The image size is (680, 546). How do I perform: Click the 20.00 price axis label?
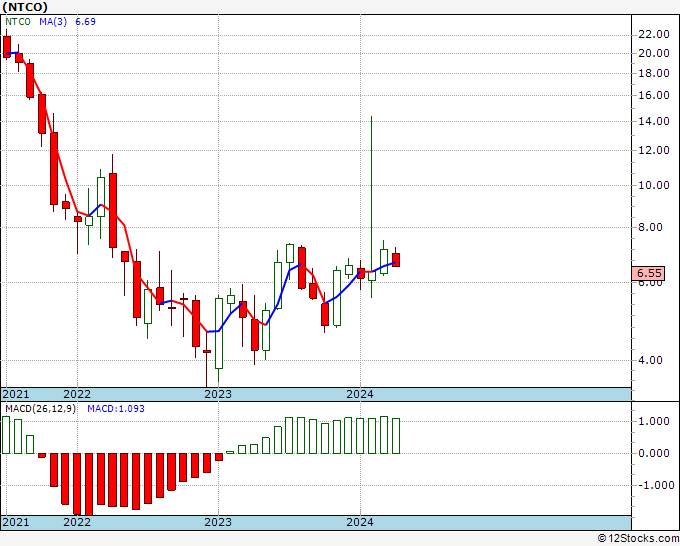(x=654, y=53)
